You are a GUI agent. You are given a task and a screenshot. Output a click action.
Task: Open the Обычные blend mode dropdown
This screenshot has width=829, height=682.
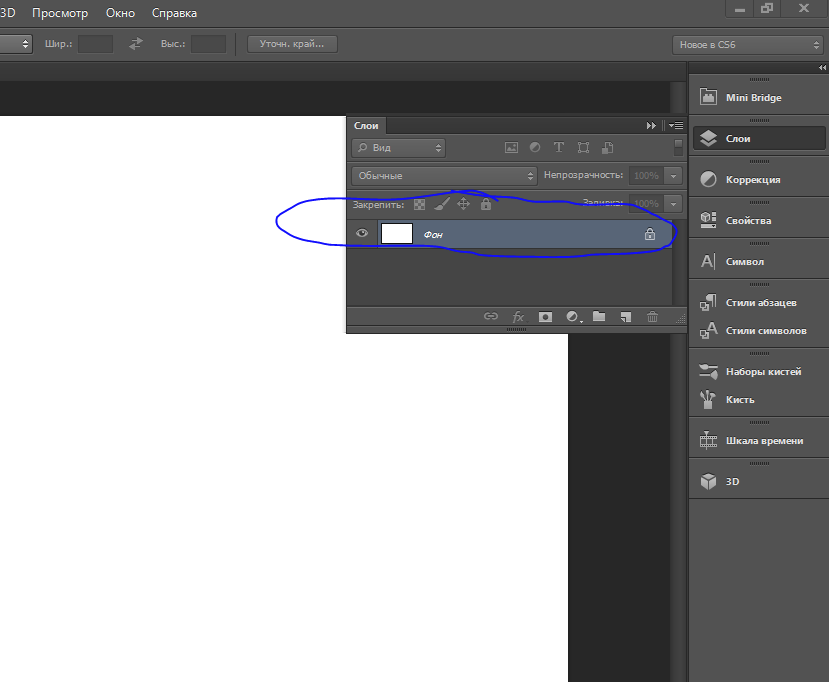tap(444, 176)
